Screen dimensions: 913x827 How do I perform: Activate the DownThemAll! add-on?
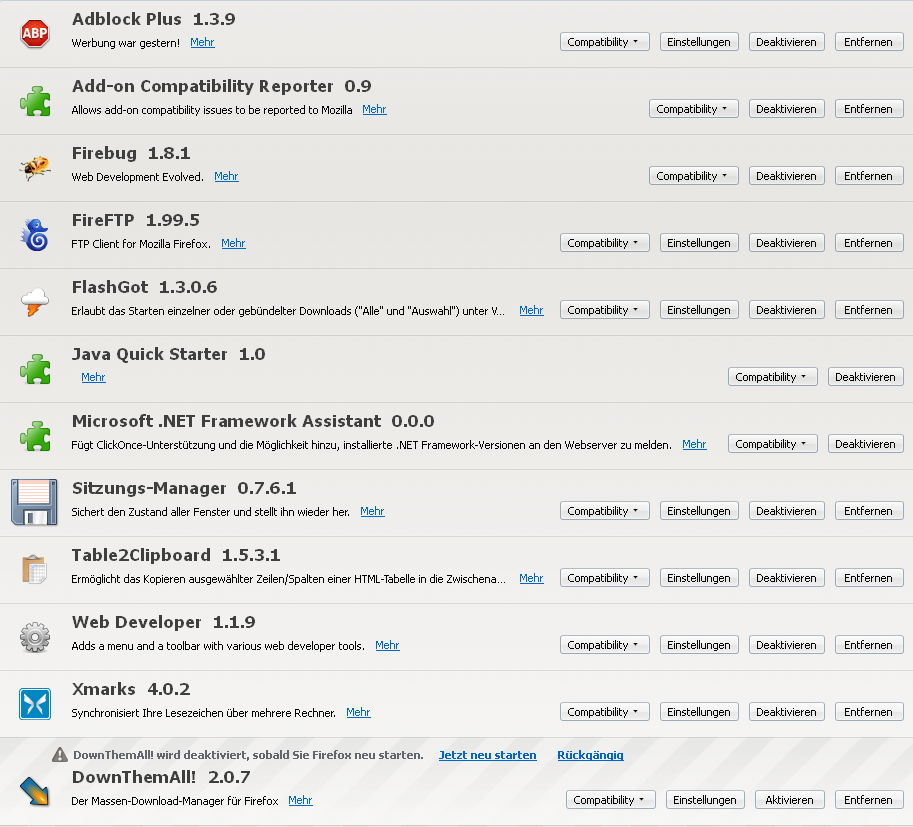click(x=790, y=800)
